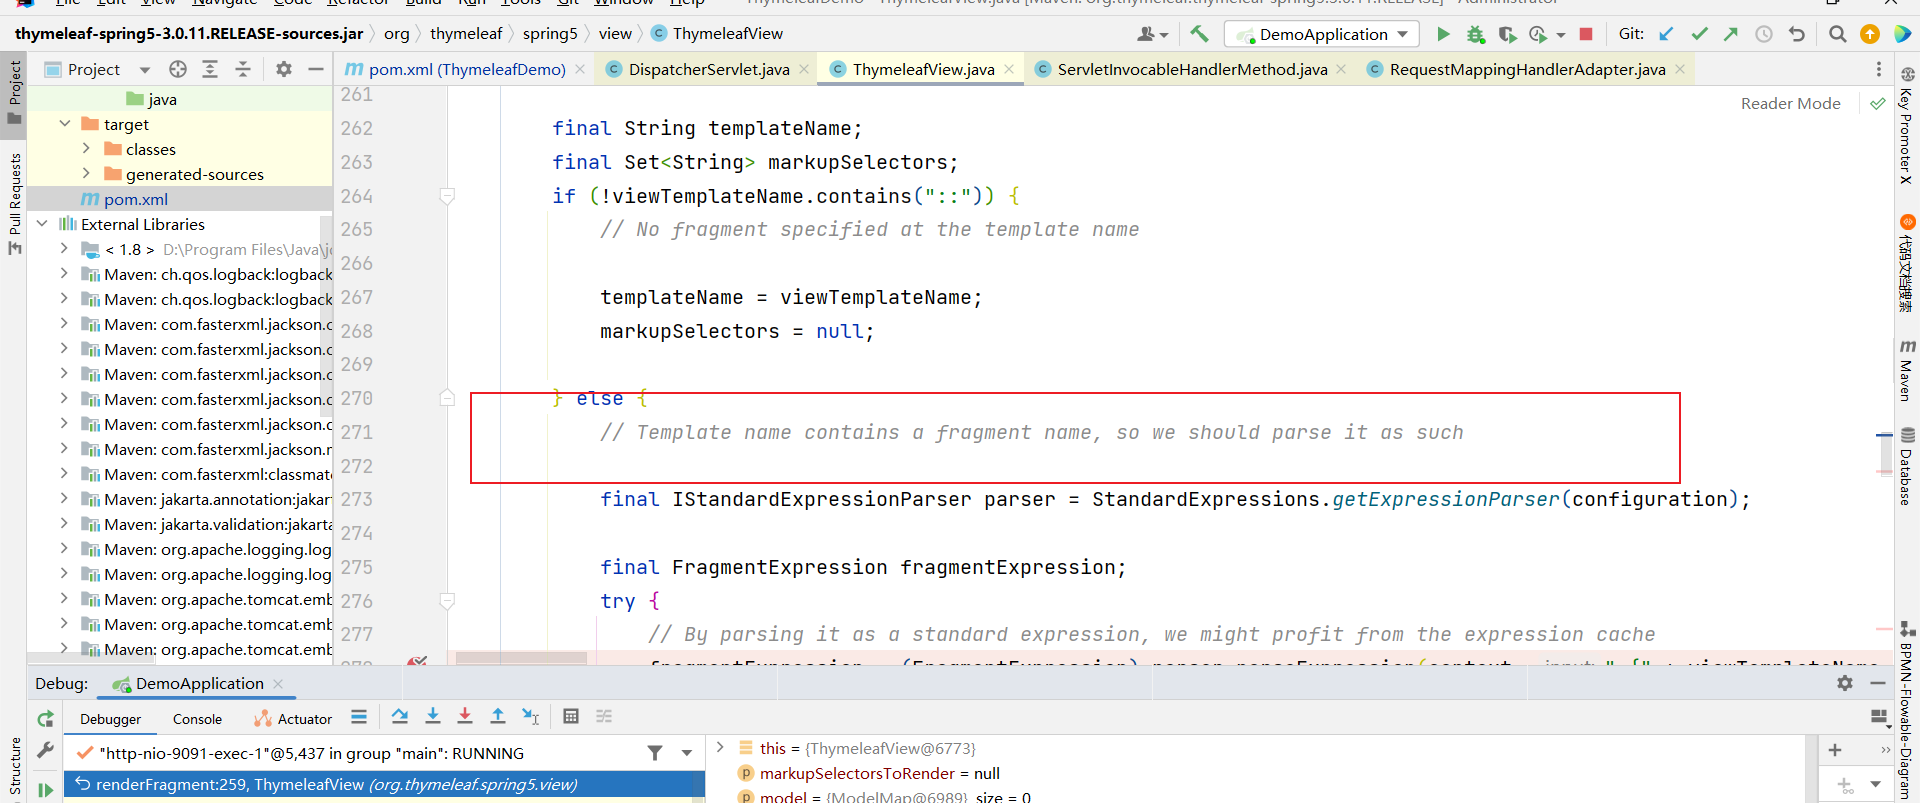The height and width of the screenshot is (803, 1920).
Task: Open the Console tab in Debug
Action: (197, 719)
